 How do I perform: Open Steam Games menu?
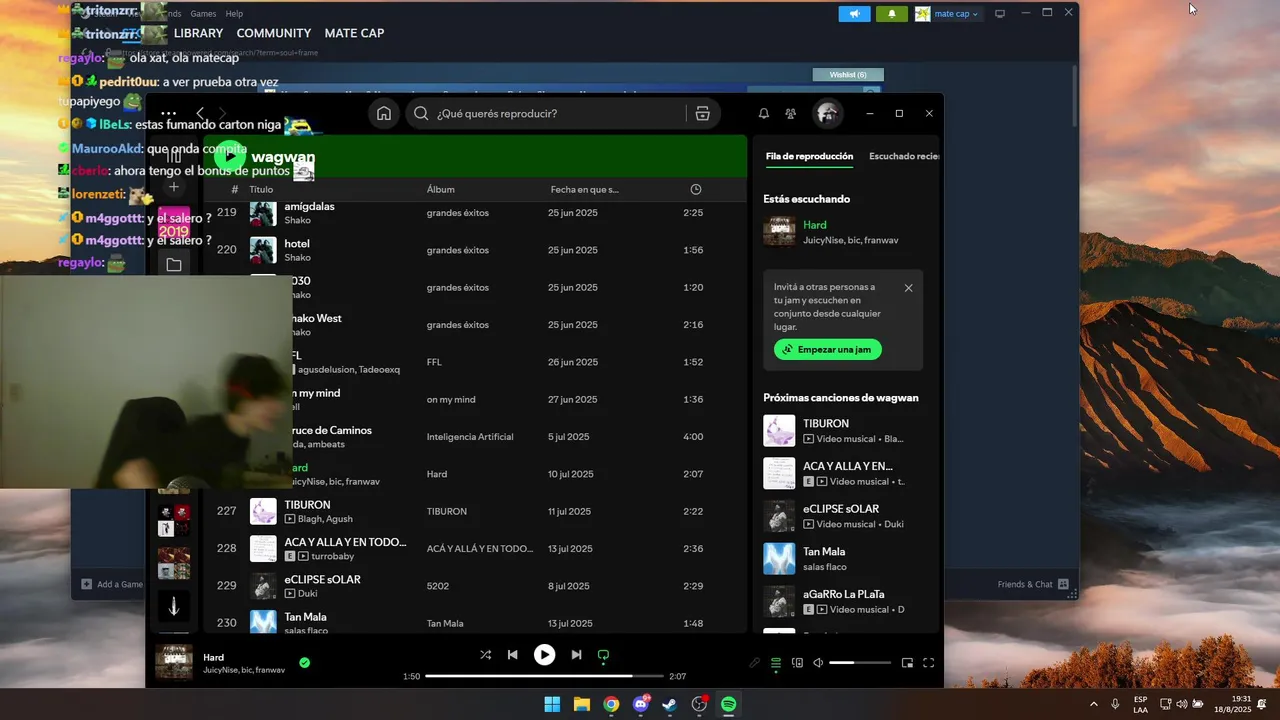tap(203, 14)
